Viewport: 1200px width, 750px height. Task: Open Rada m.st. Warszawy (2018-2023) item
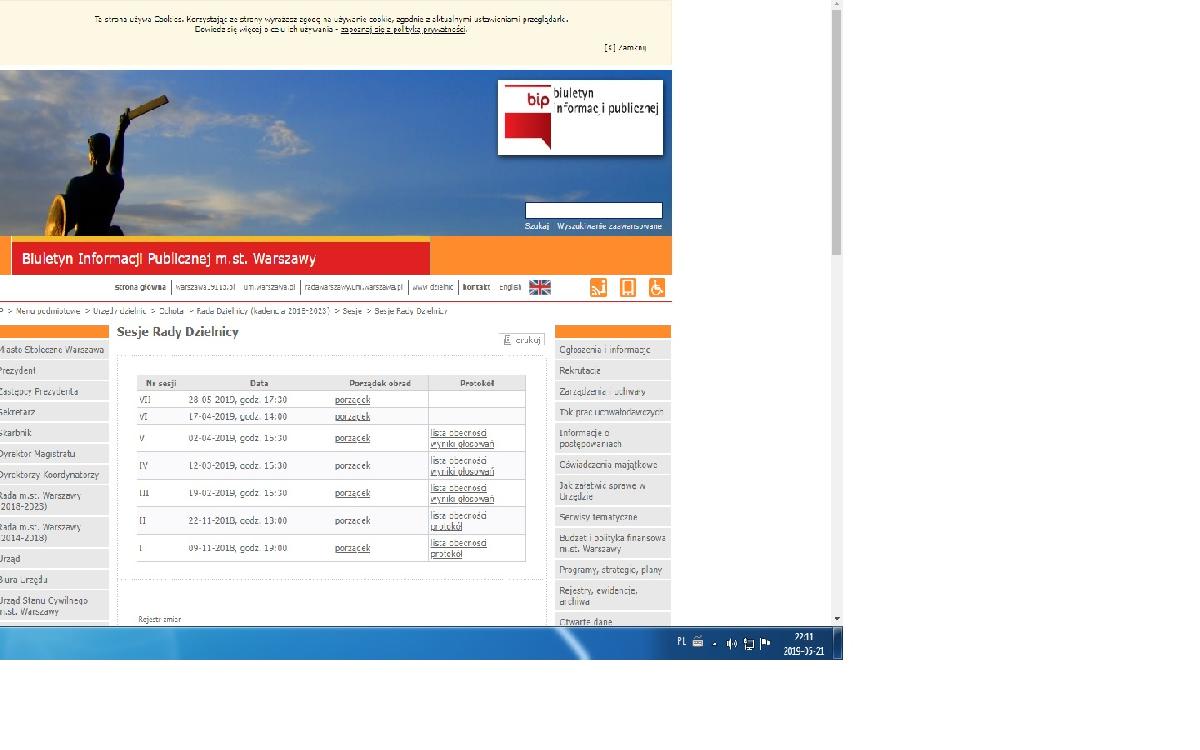point(54,501)
